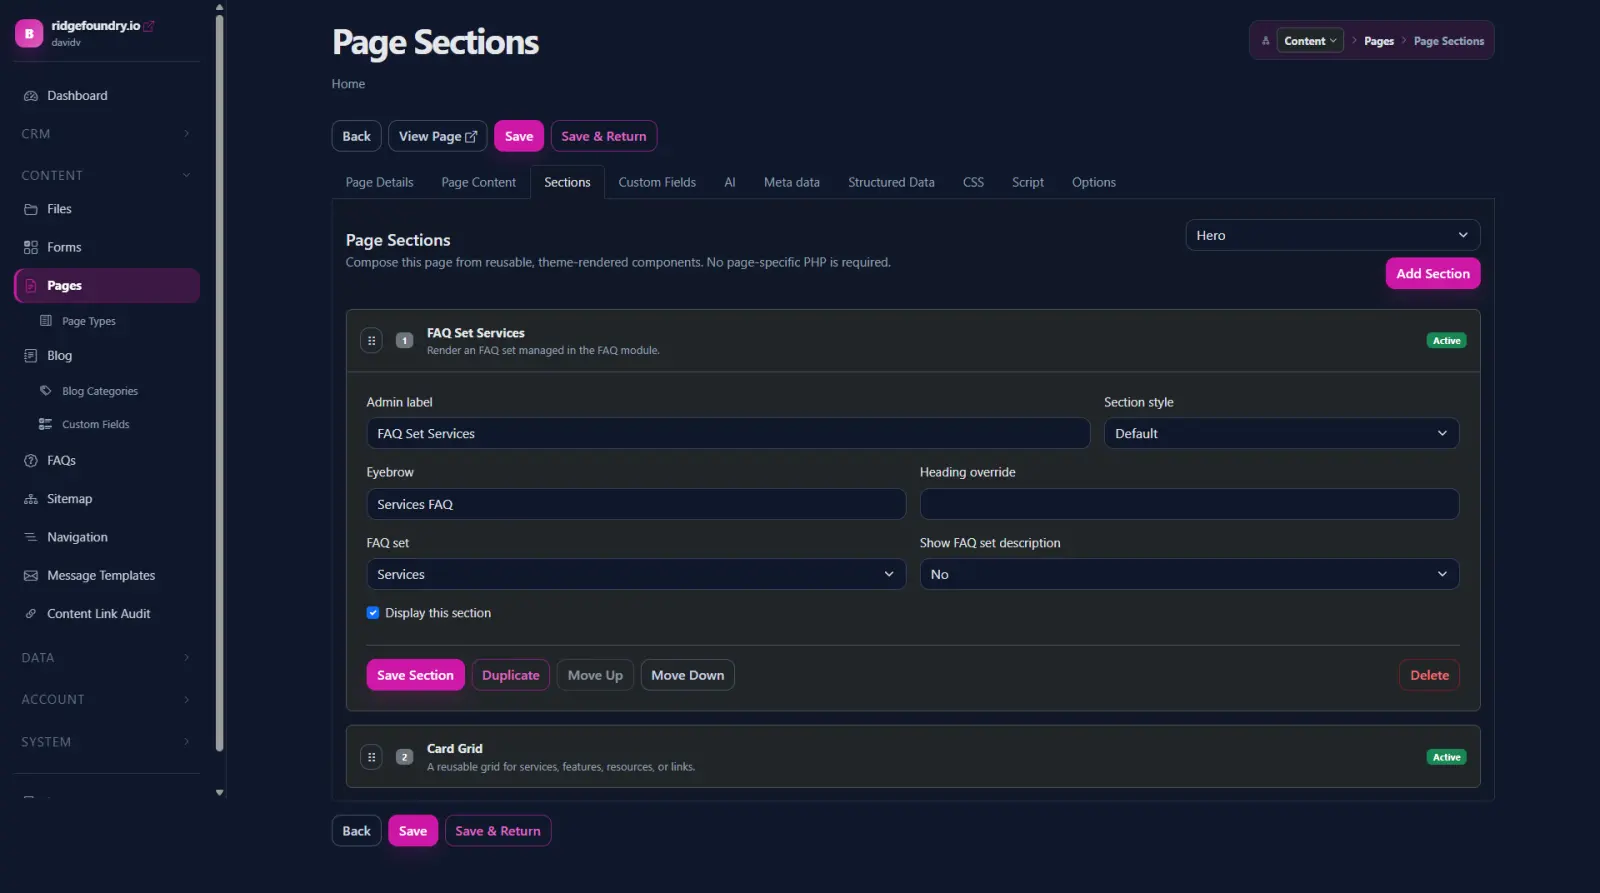Viewport: 1600px width, 893px height.
Task: Click the Move Down button
Action: pyautogui.click(x=688, y=675)
